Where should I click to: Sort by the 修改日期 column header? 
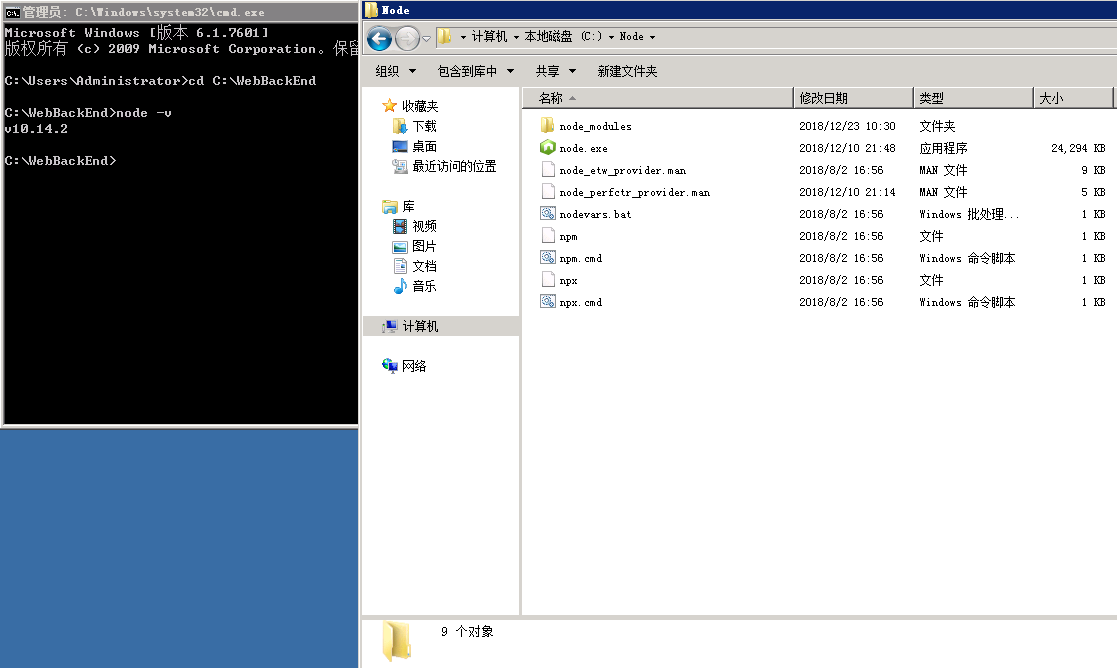point(853,98)
